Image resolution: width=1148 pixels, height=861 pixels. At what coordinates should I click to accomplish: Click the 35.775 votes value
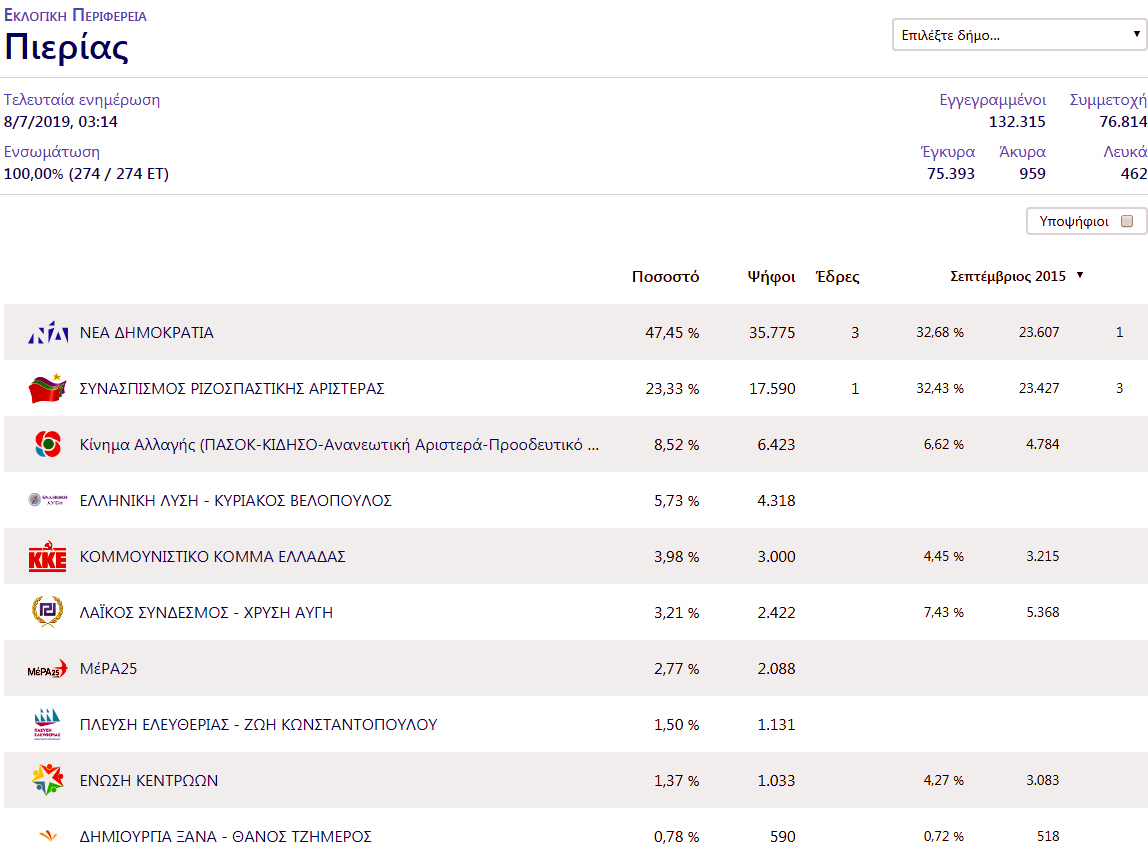772,333
